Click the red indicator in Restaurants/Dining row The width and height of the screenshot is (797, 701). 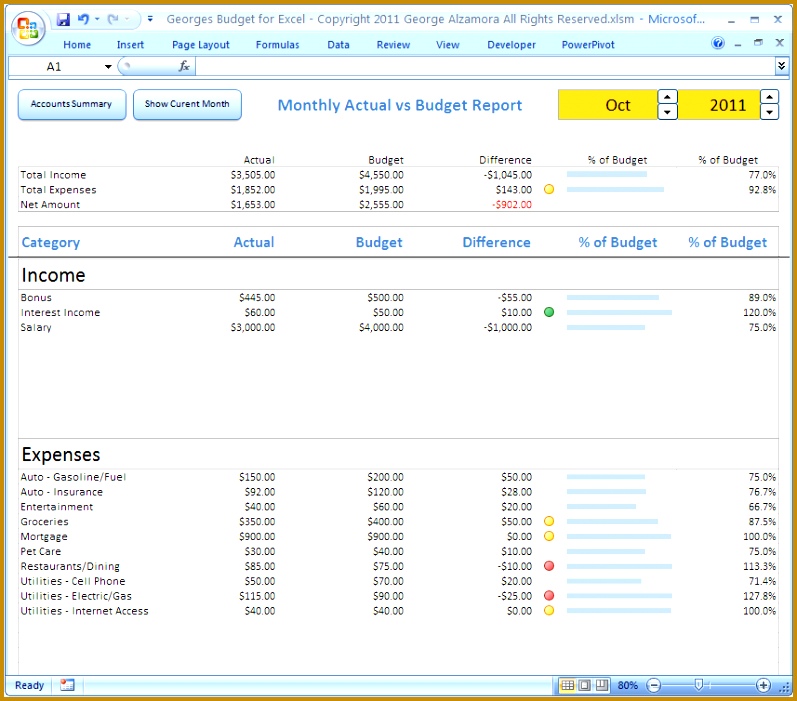pos(549,566)
